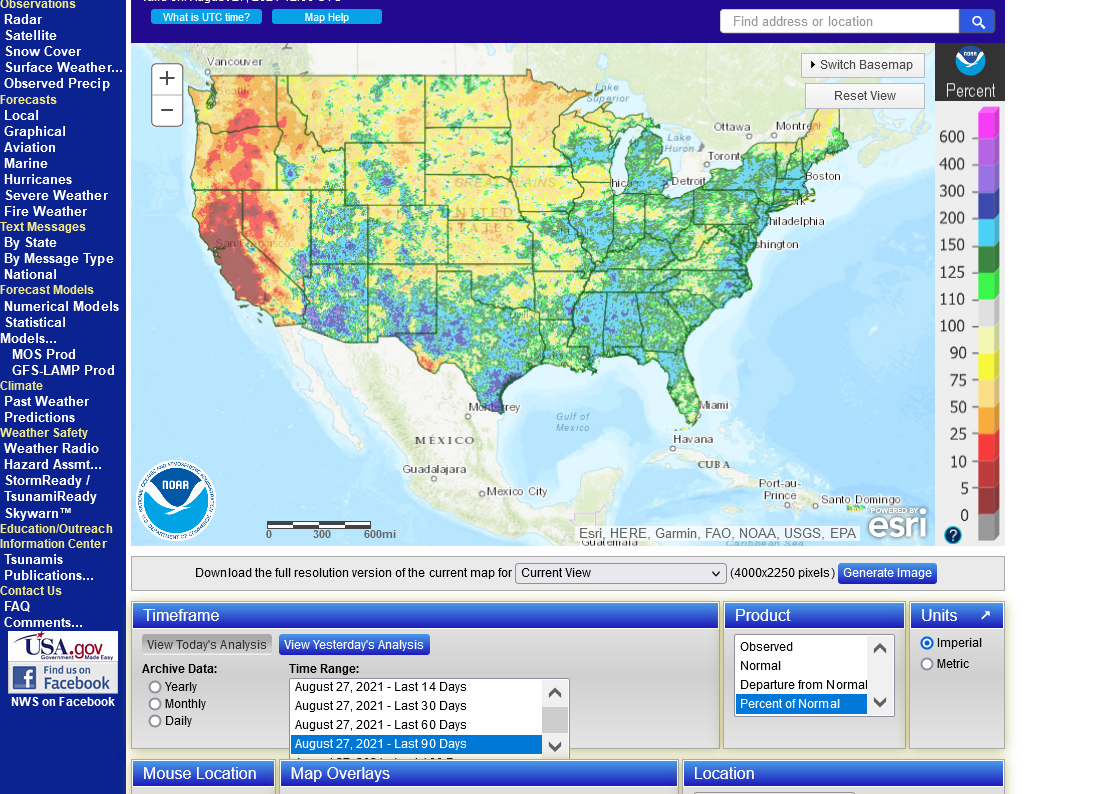Click the Reset View button

(x=864, y=96)
